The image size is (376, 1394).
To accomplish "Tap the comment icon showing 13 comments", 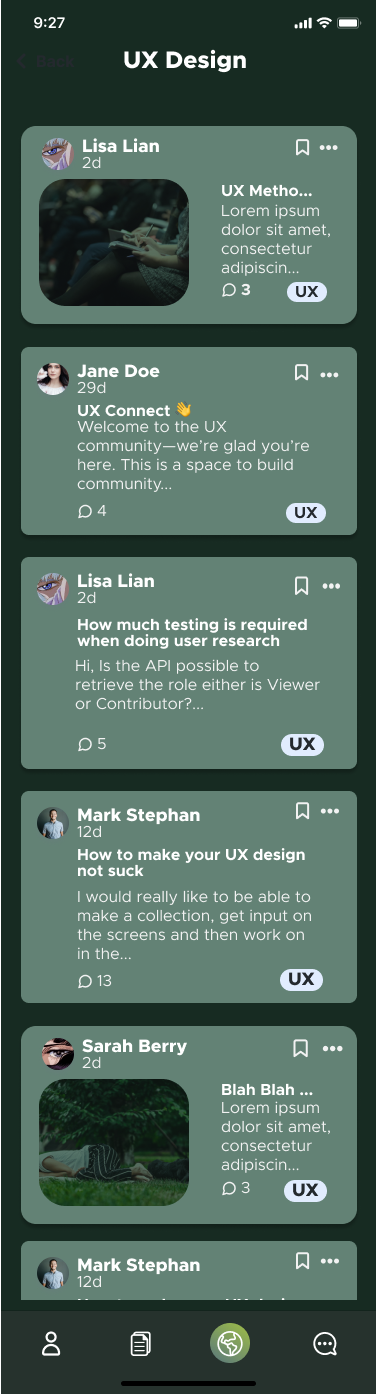I will tap(85, 981).
